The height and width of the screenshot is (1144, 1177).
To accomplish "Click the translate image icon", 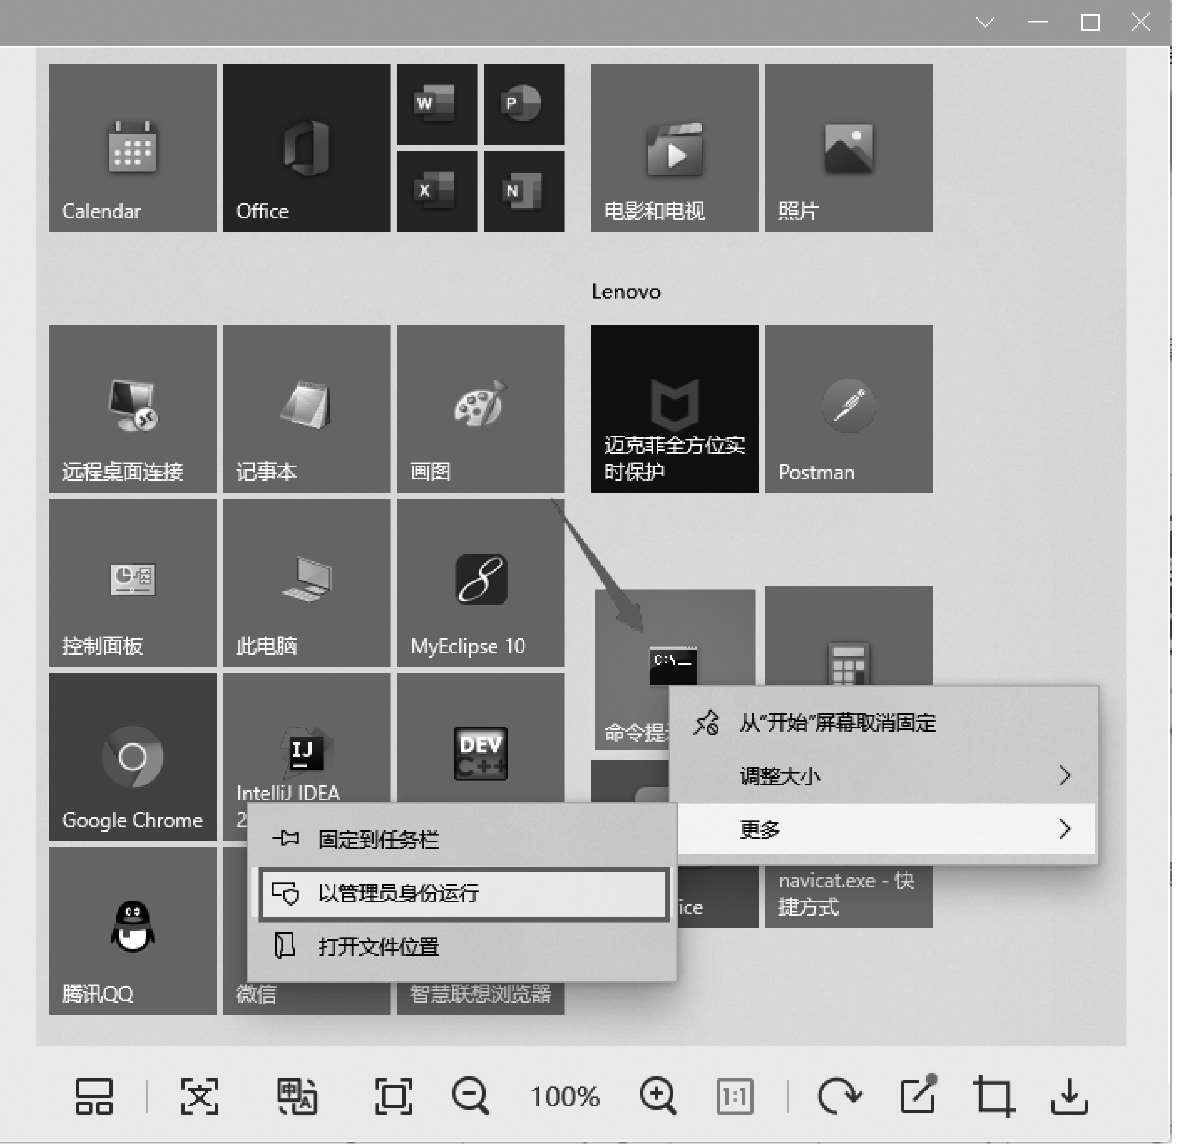I will (x=296, y=1096).
